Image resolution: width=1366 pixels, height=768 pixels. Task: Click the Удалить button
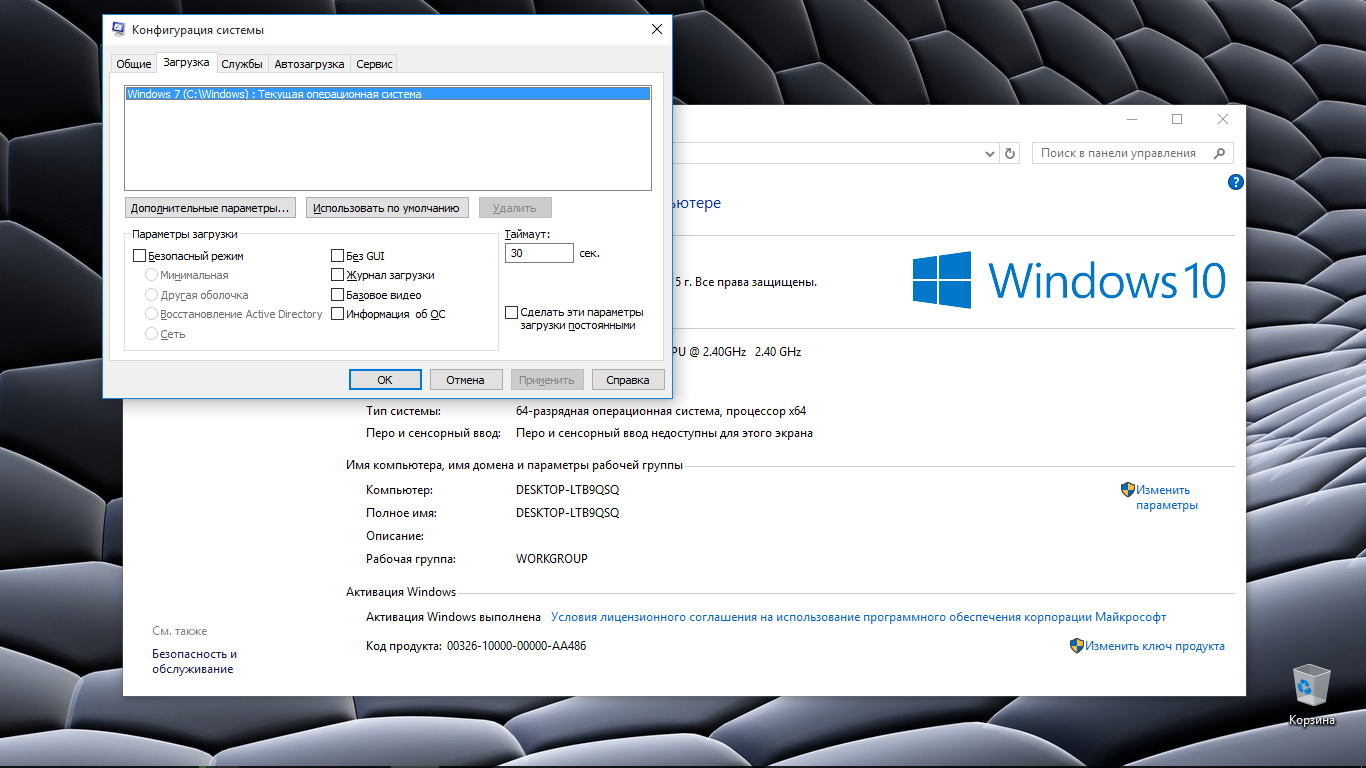pos(515,208)
